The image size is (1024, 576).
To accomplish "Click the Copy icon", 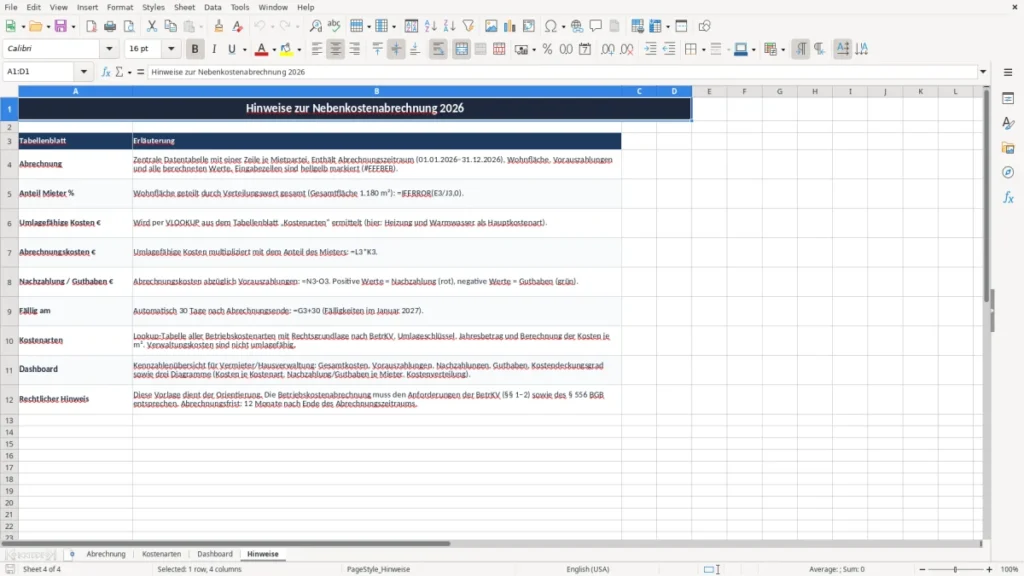I will click(170, 26).
